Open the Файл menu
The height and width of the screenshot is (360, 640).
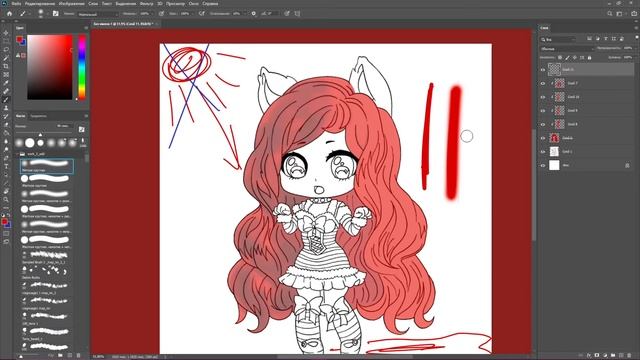16,4
